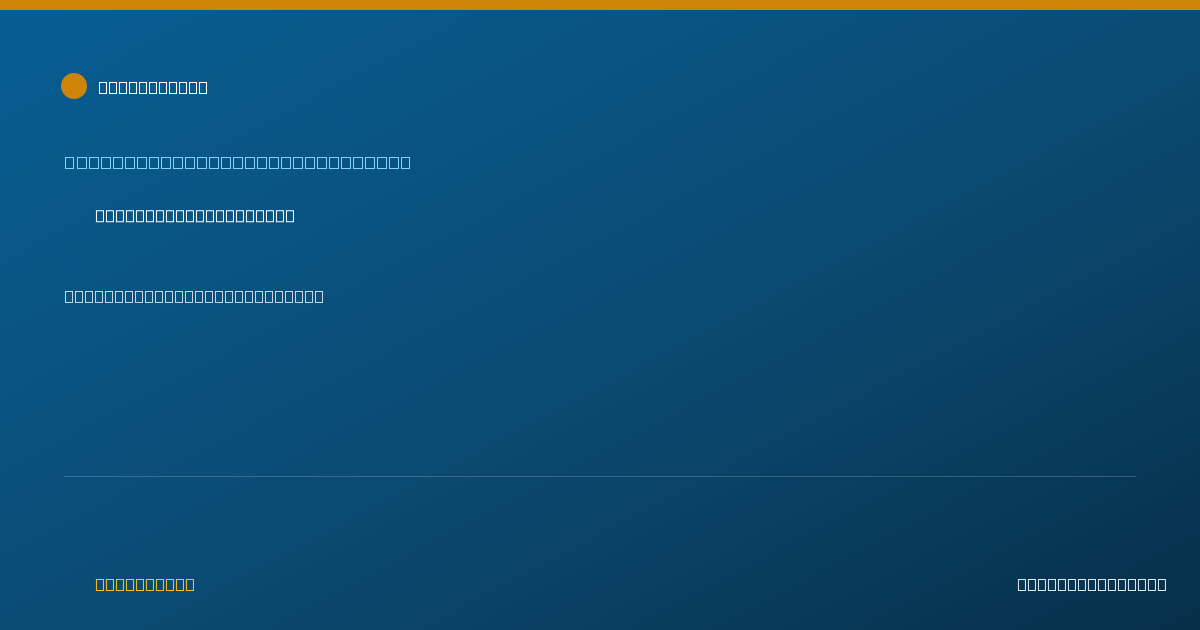This screenshot has height=630, width=1200.
Task: Select the white title text beside orange circle
Action: tap(153, 87)
